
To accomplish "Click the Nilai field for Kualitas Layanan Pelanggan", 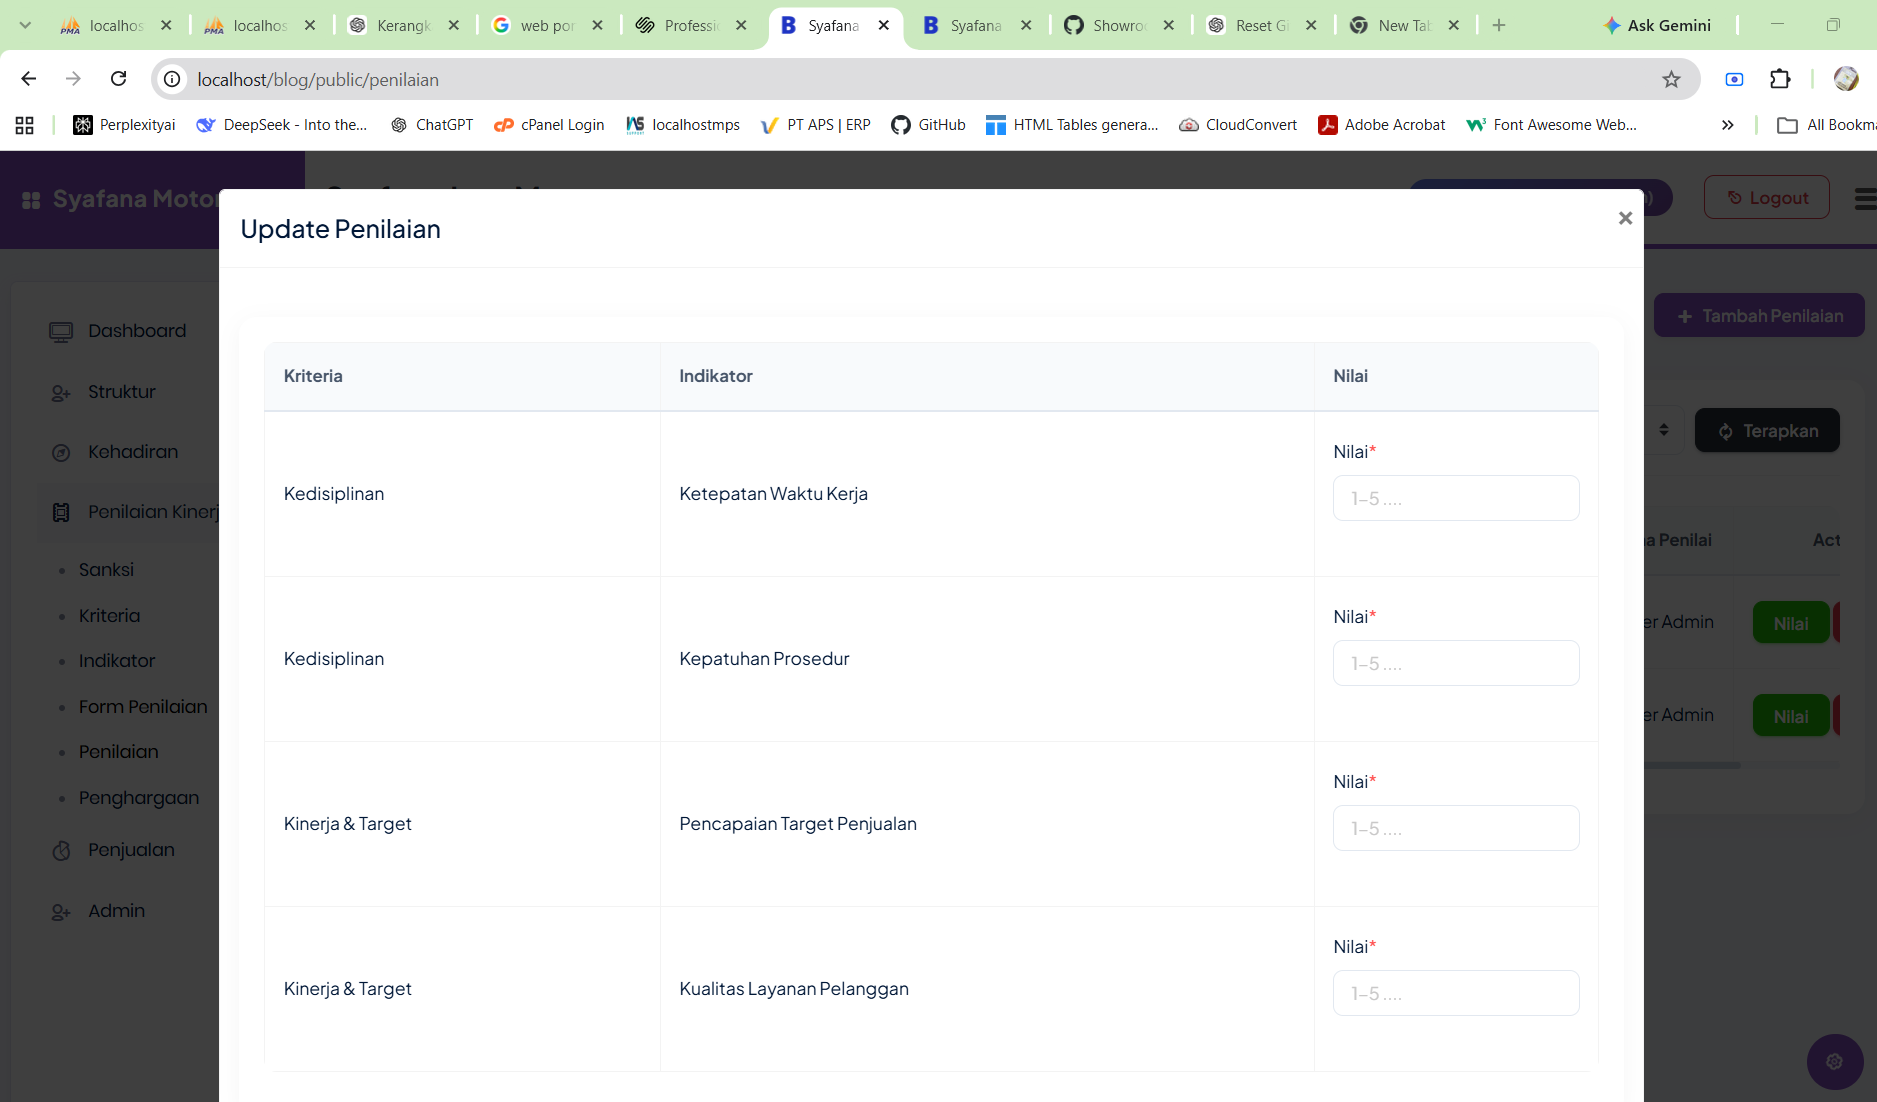I will [1456, 993].
